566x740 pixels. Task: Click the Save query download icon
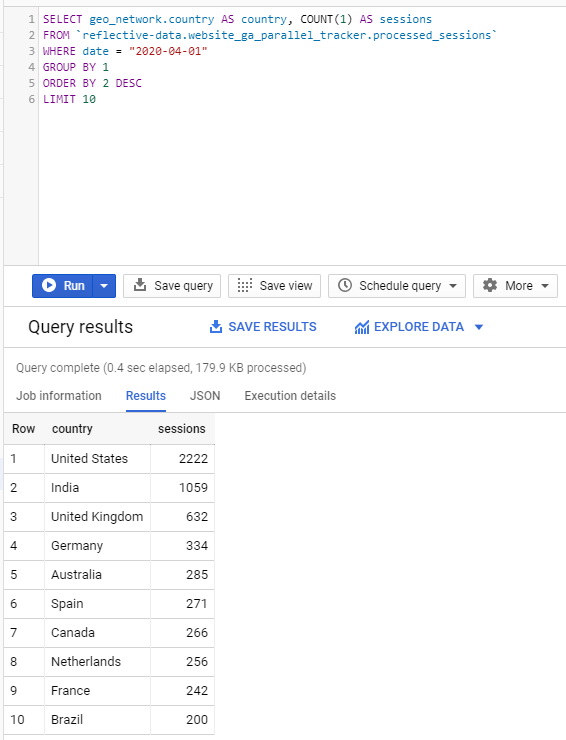coord(140,285)
